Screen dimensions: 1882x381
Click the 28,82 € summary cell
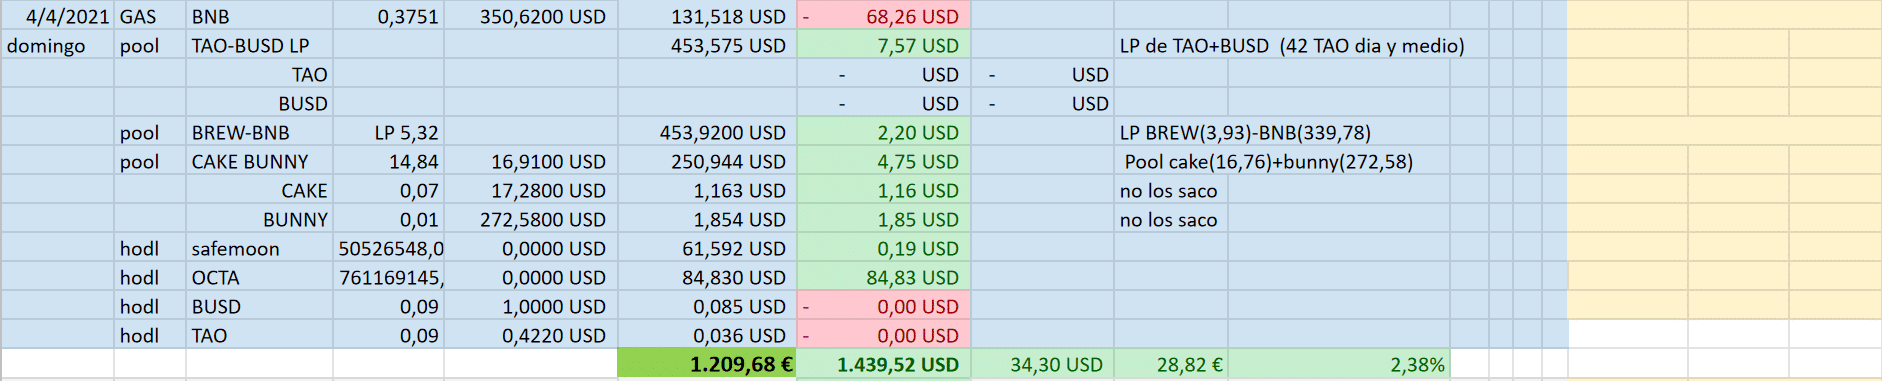coord(1171,364)
